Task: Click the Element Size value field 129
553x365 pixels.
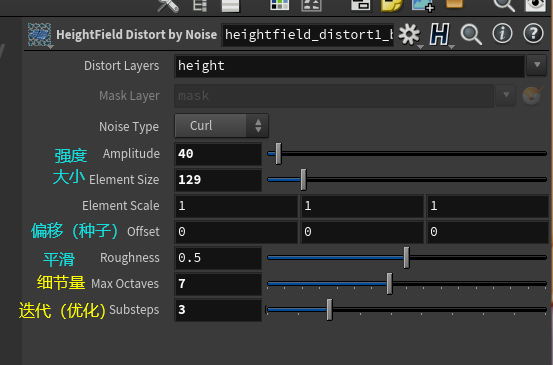Action: click(x=218, y=180)
